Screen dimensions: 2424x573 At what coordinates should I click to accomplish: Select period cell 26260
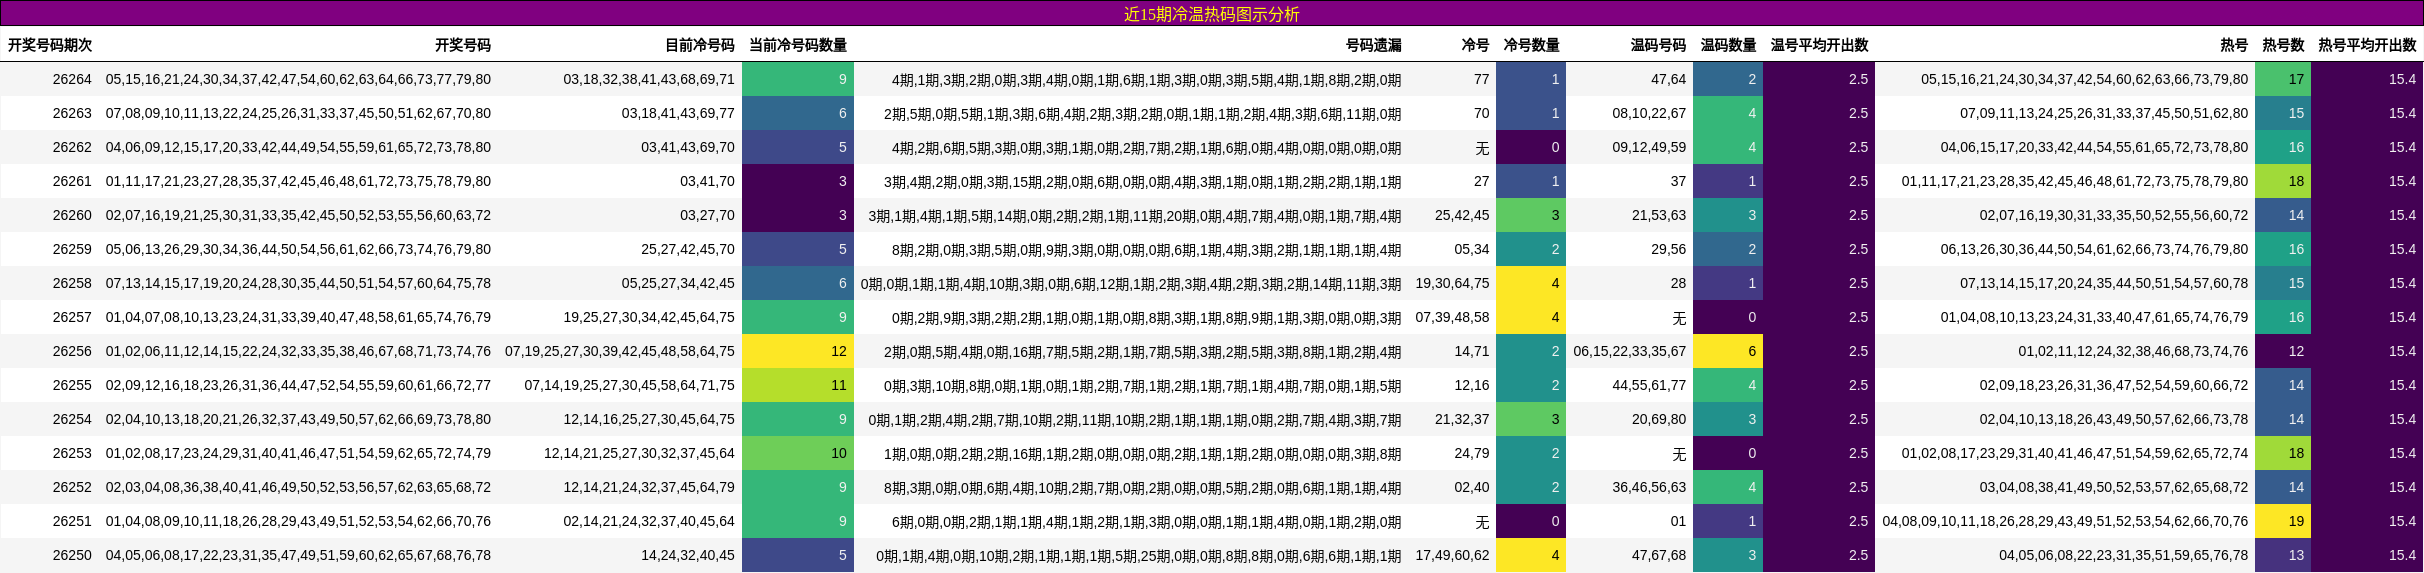click(x=72, y=215)
